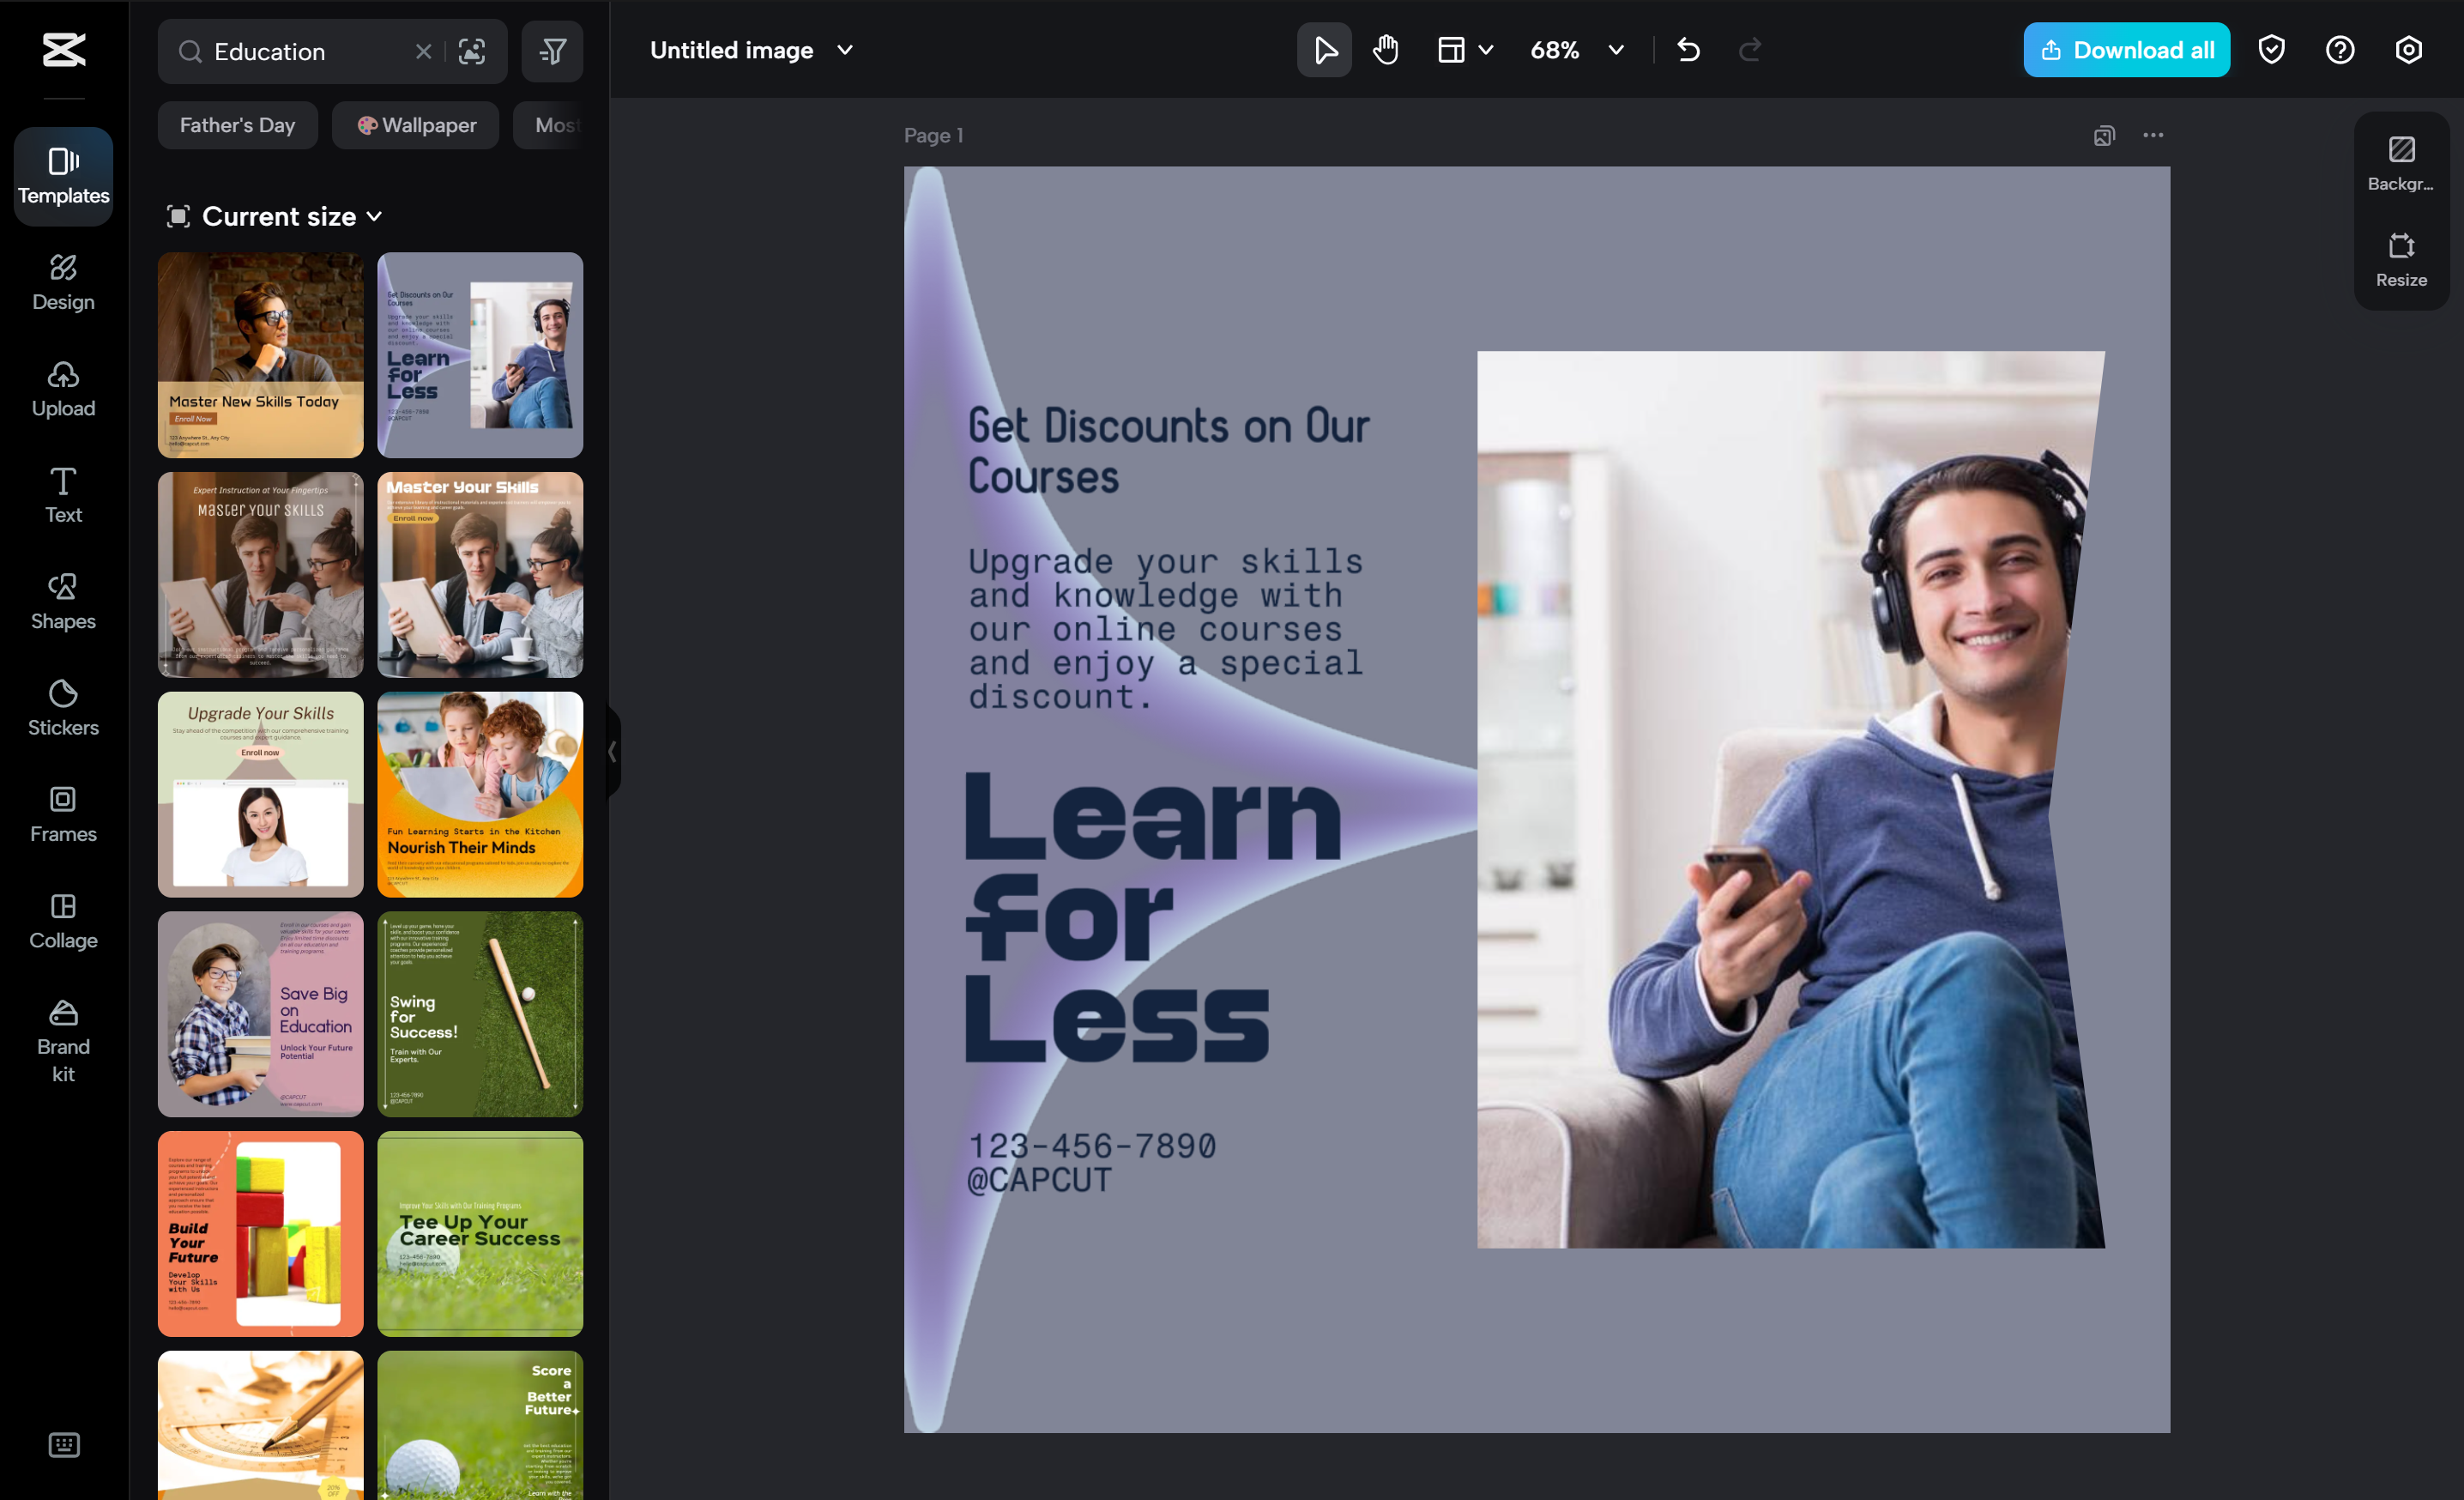Click the duplicate page icon
The image size is (2464, 1500).
click(2104, 136)
